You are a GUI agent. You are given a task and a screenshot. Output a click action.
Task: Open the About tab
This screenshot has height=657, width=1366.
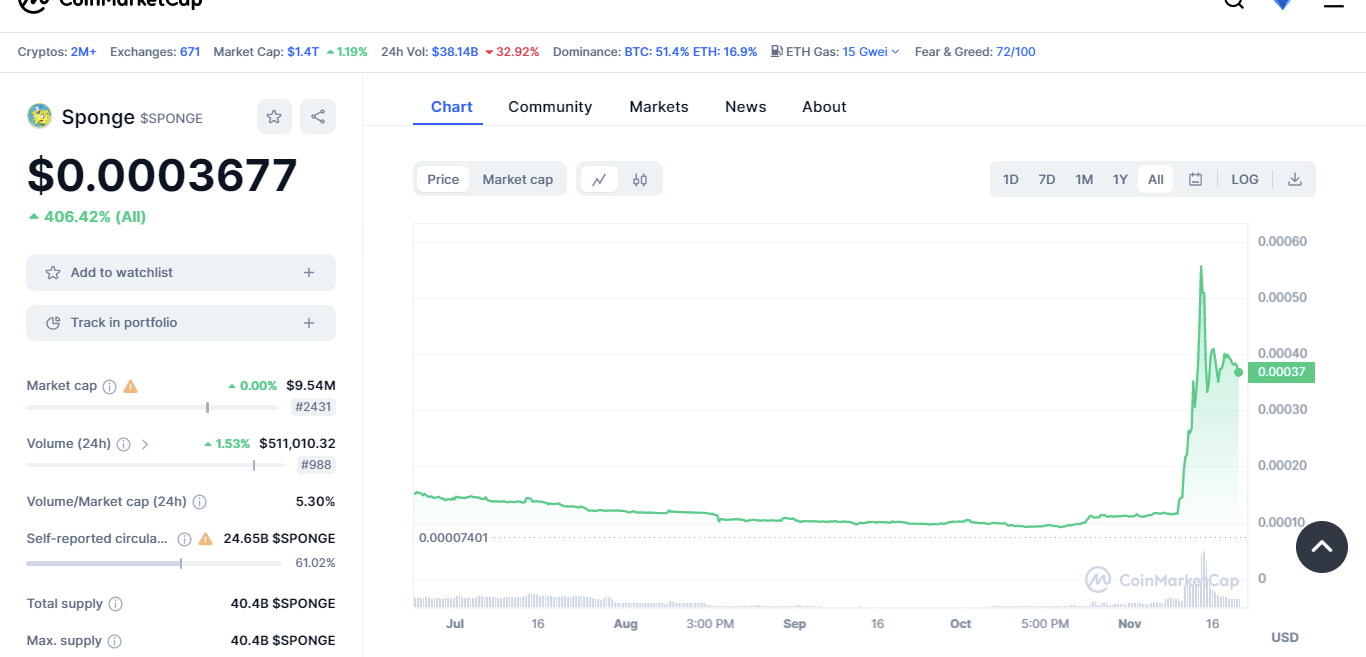[x=824, y=107]
